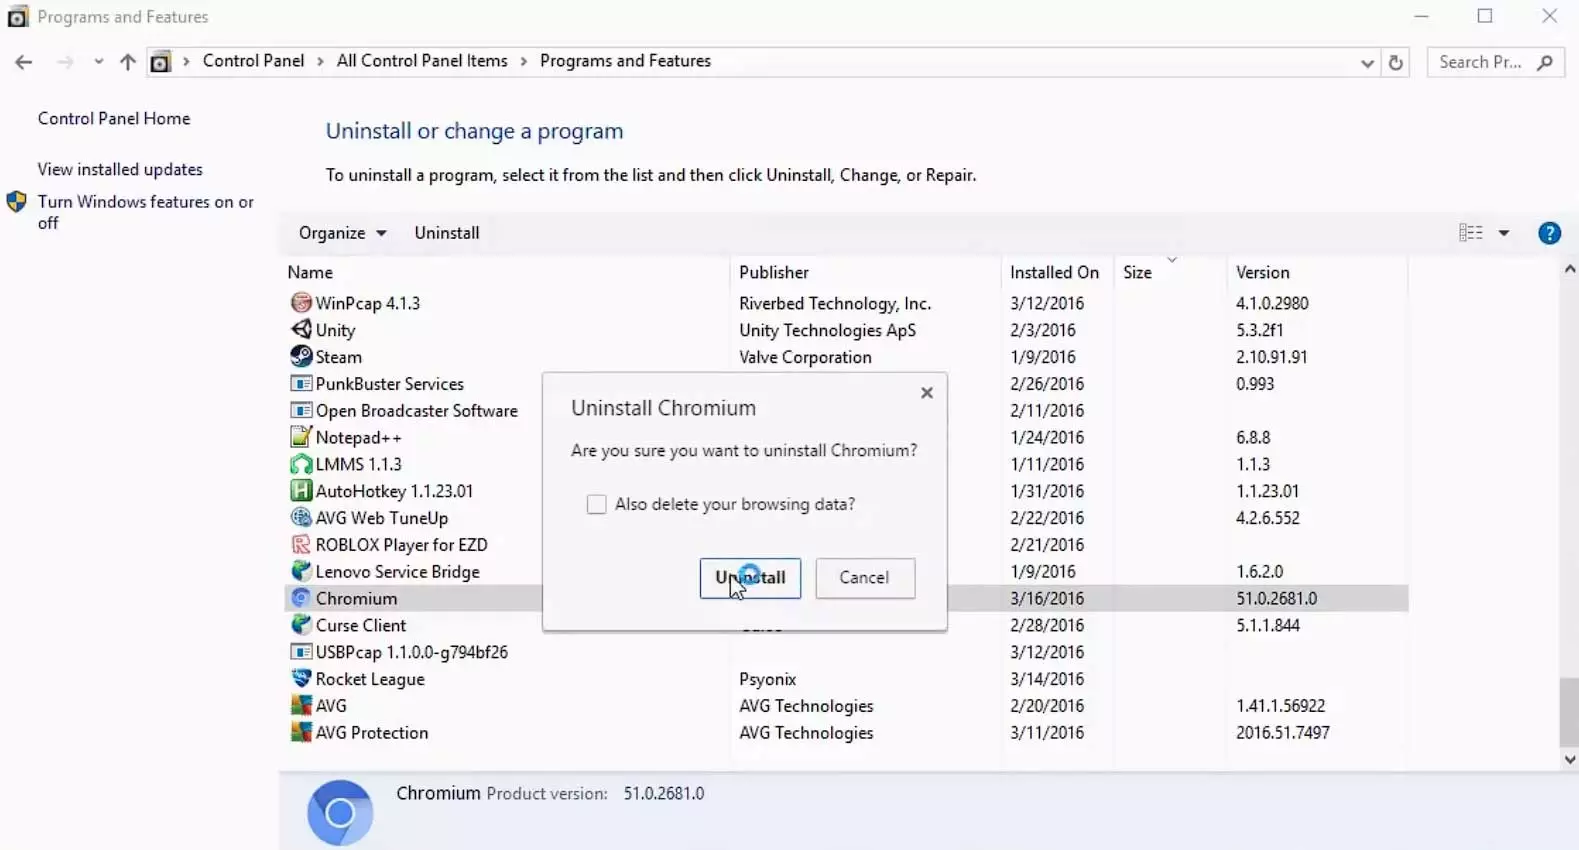Click the USBPcap program icon
Image resolution: width=1579 pixels, height=850 pixels.
tap(300, 652)
